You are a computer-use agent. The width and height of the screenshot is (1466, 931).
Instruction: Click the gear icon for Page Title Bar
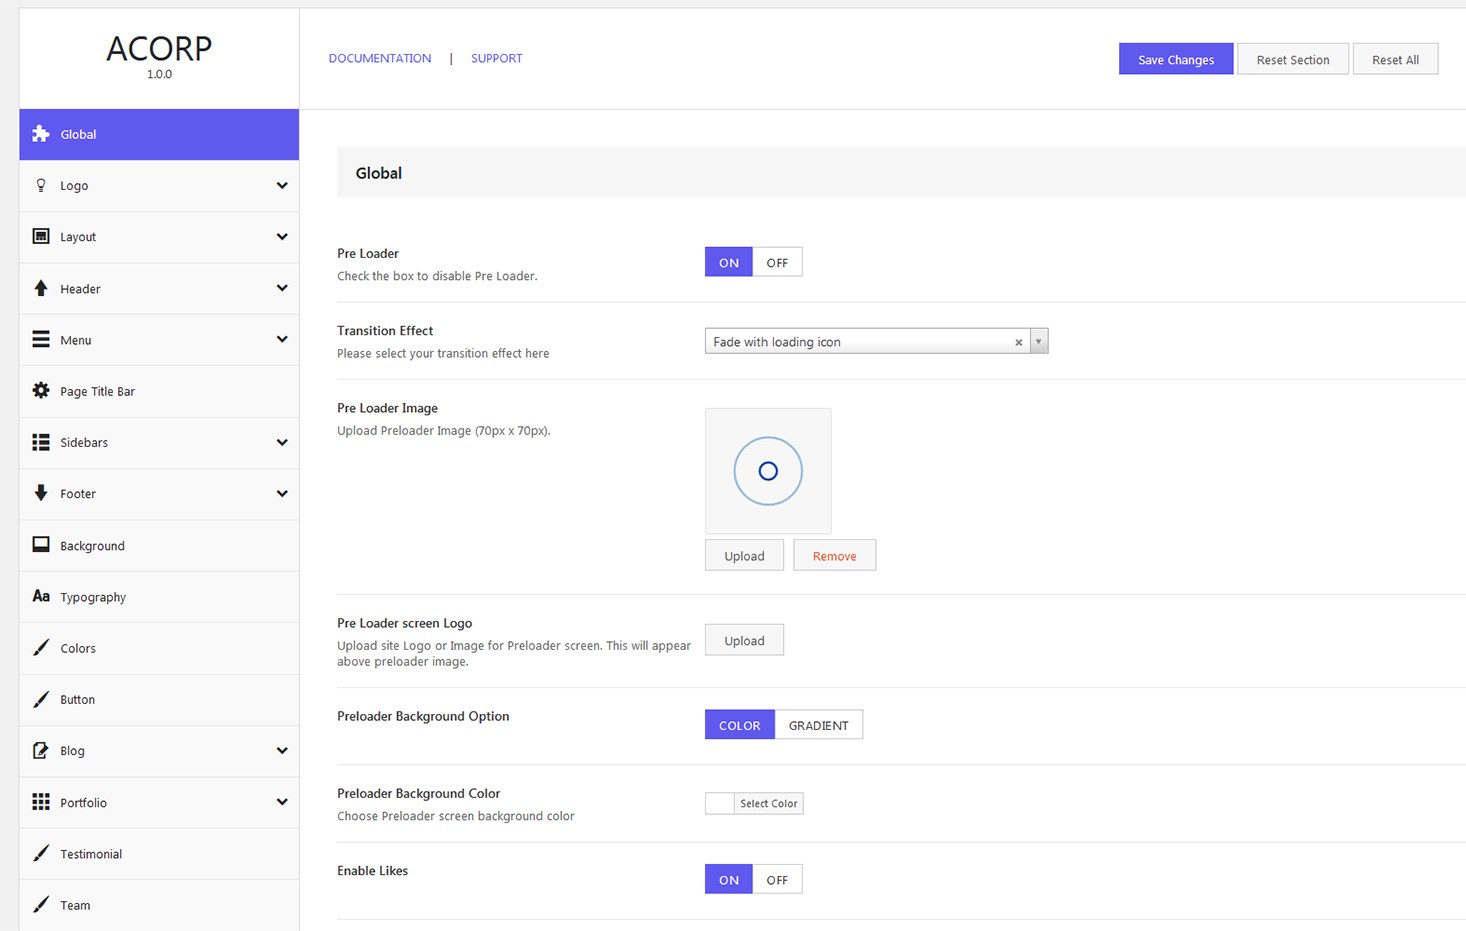coord(41,391)
